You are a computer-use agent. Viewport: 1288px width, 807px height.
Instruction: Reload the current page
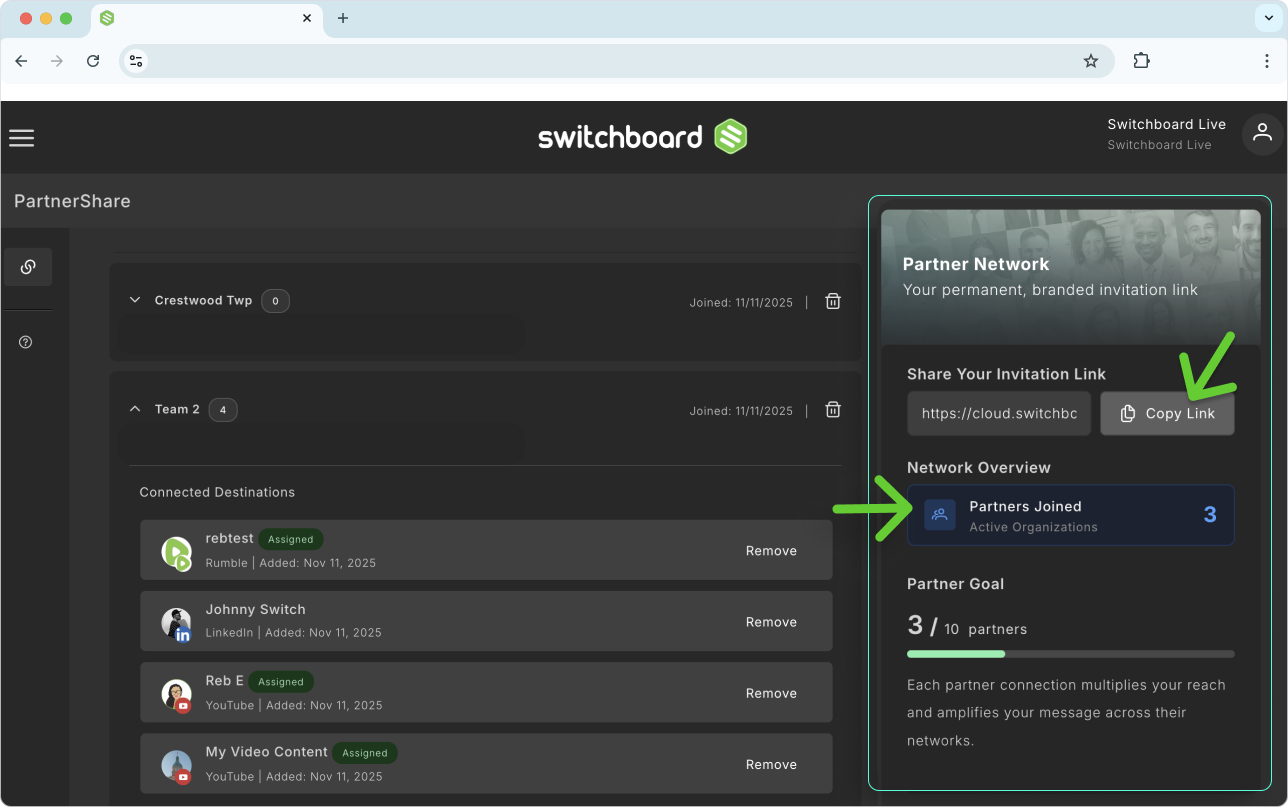[x=93, y=61]
